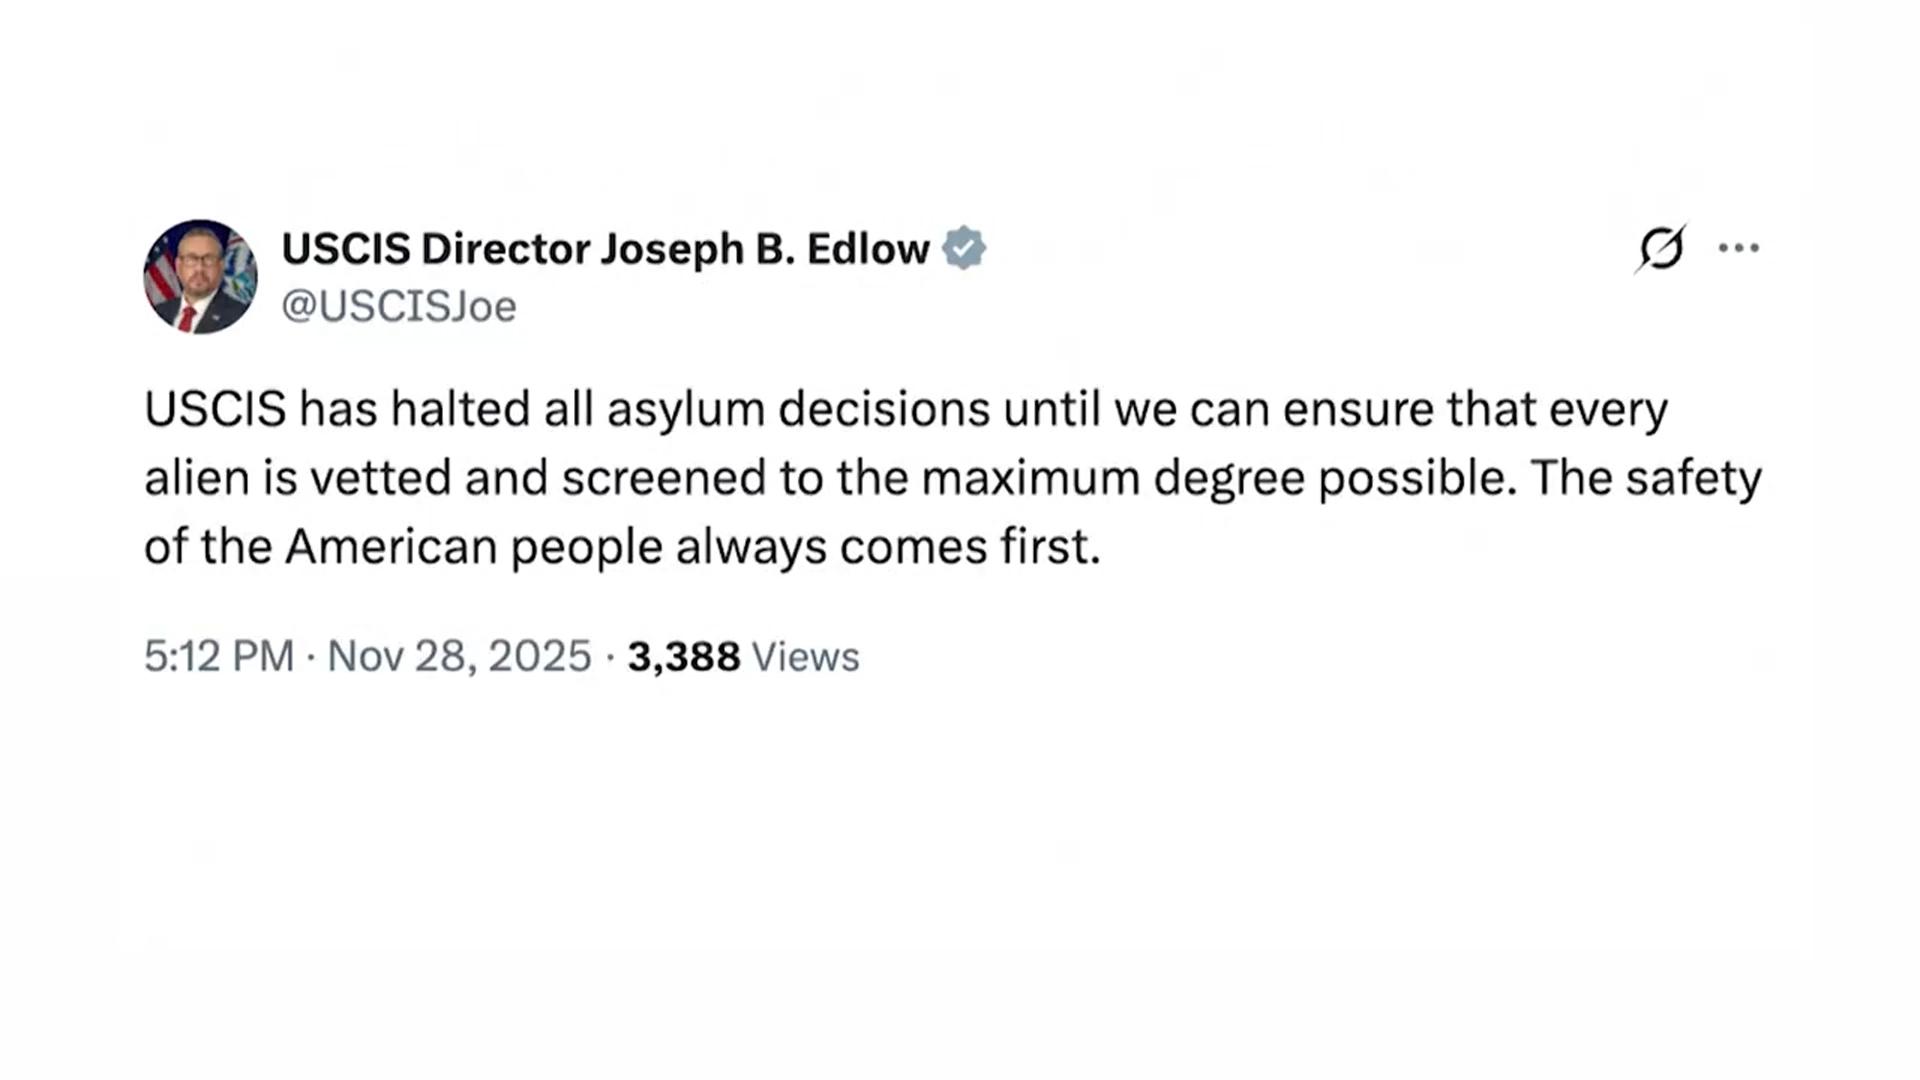Click the Views label
The image size is (1920, 1080).
[x=805, y=657]
